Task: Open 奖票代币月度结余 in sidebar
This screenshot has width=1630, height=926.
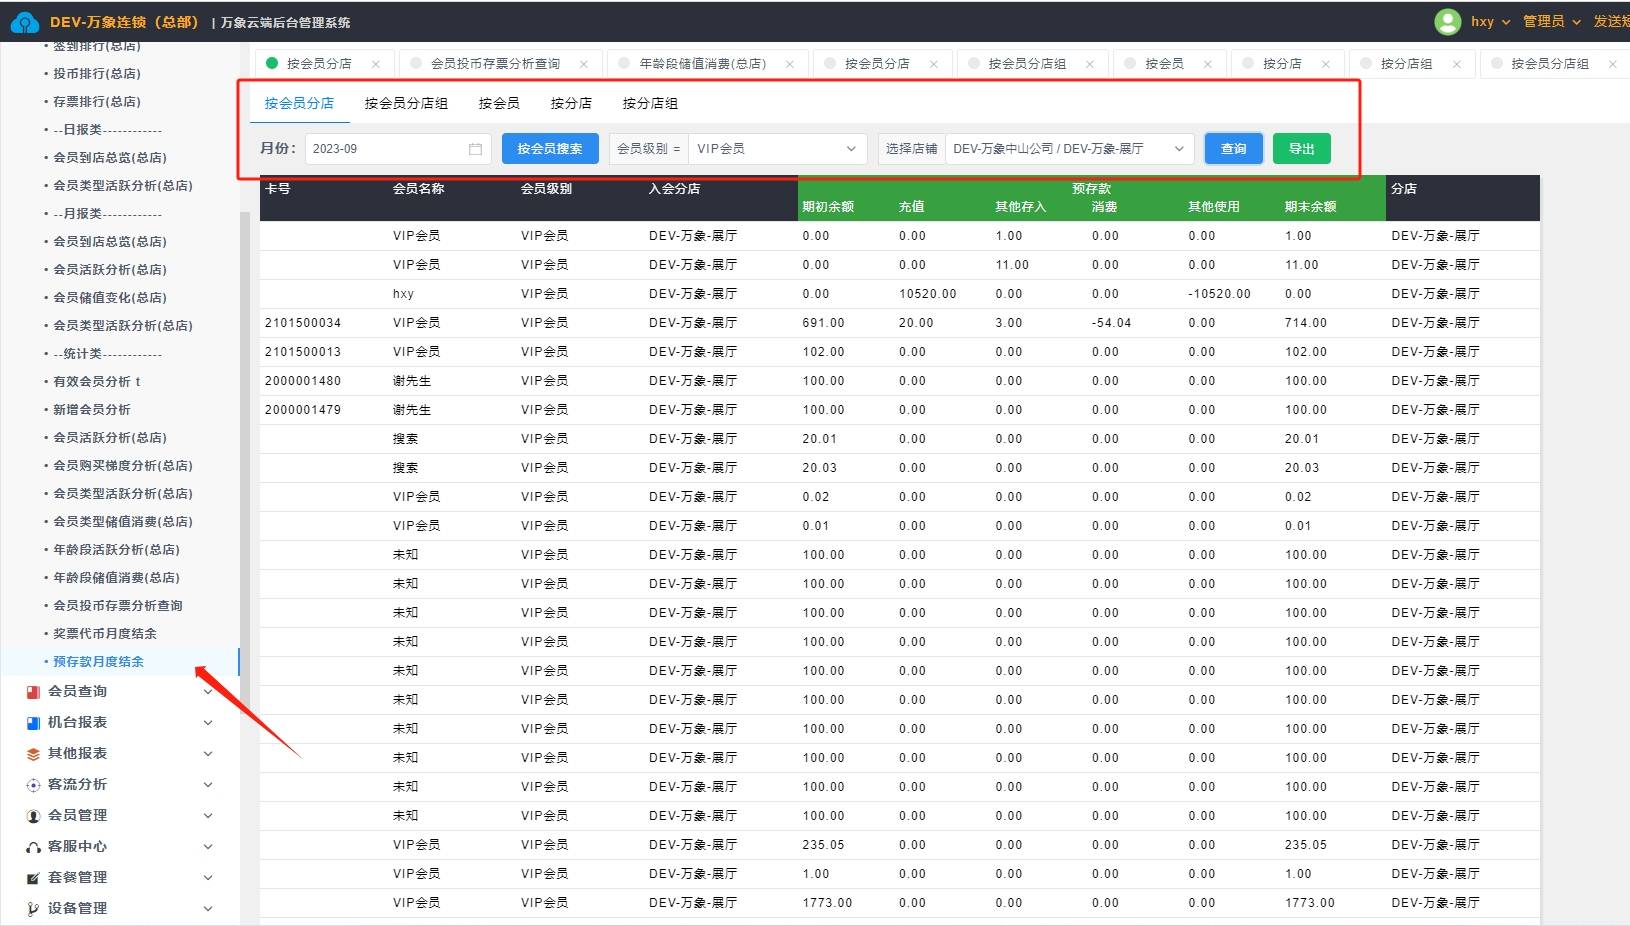Action: pyautogui.click(x=105, y=634)
